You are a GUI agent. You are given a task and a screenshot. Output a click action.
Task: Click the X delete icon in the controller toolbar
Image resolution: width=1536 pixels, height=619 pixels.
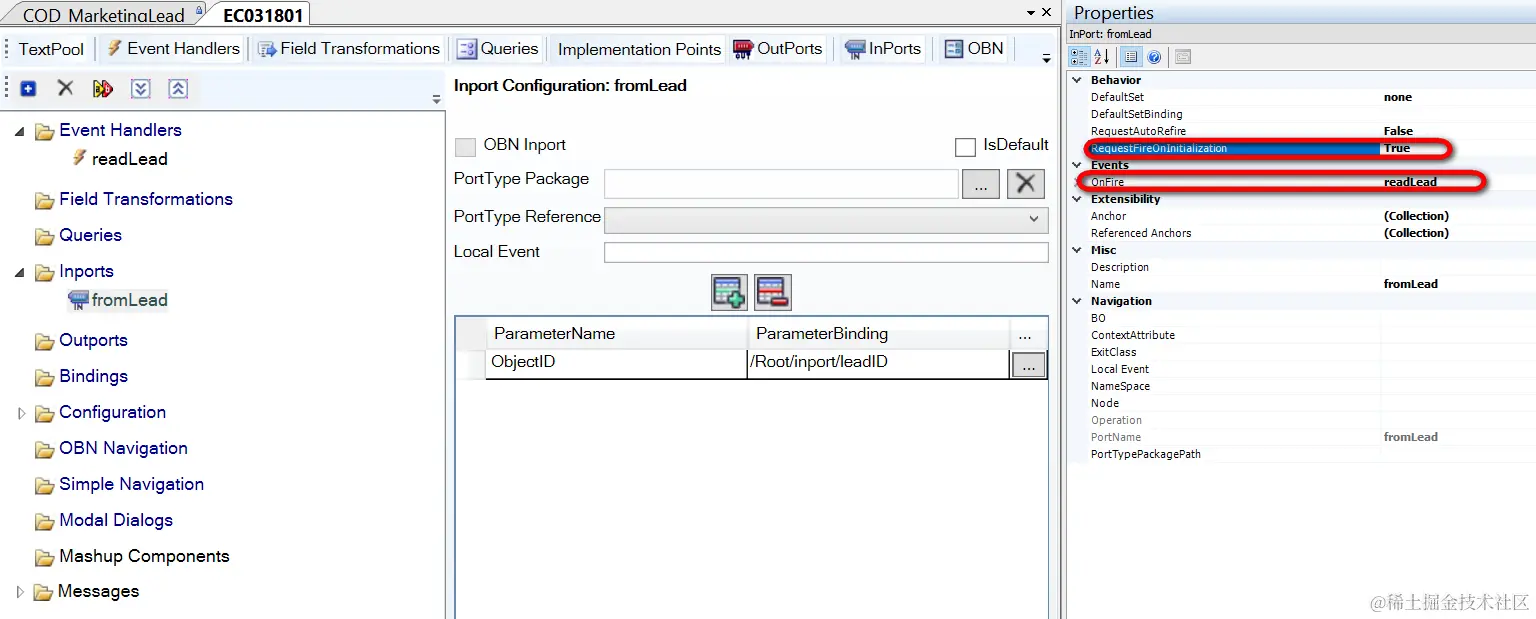(65, 88)
